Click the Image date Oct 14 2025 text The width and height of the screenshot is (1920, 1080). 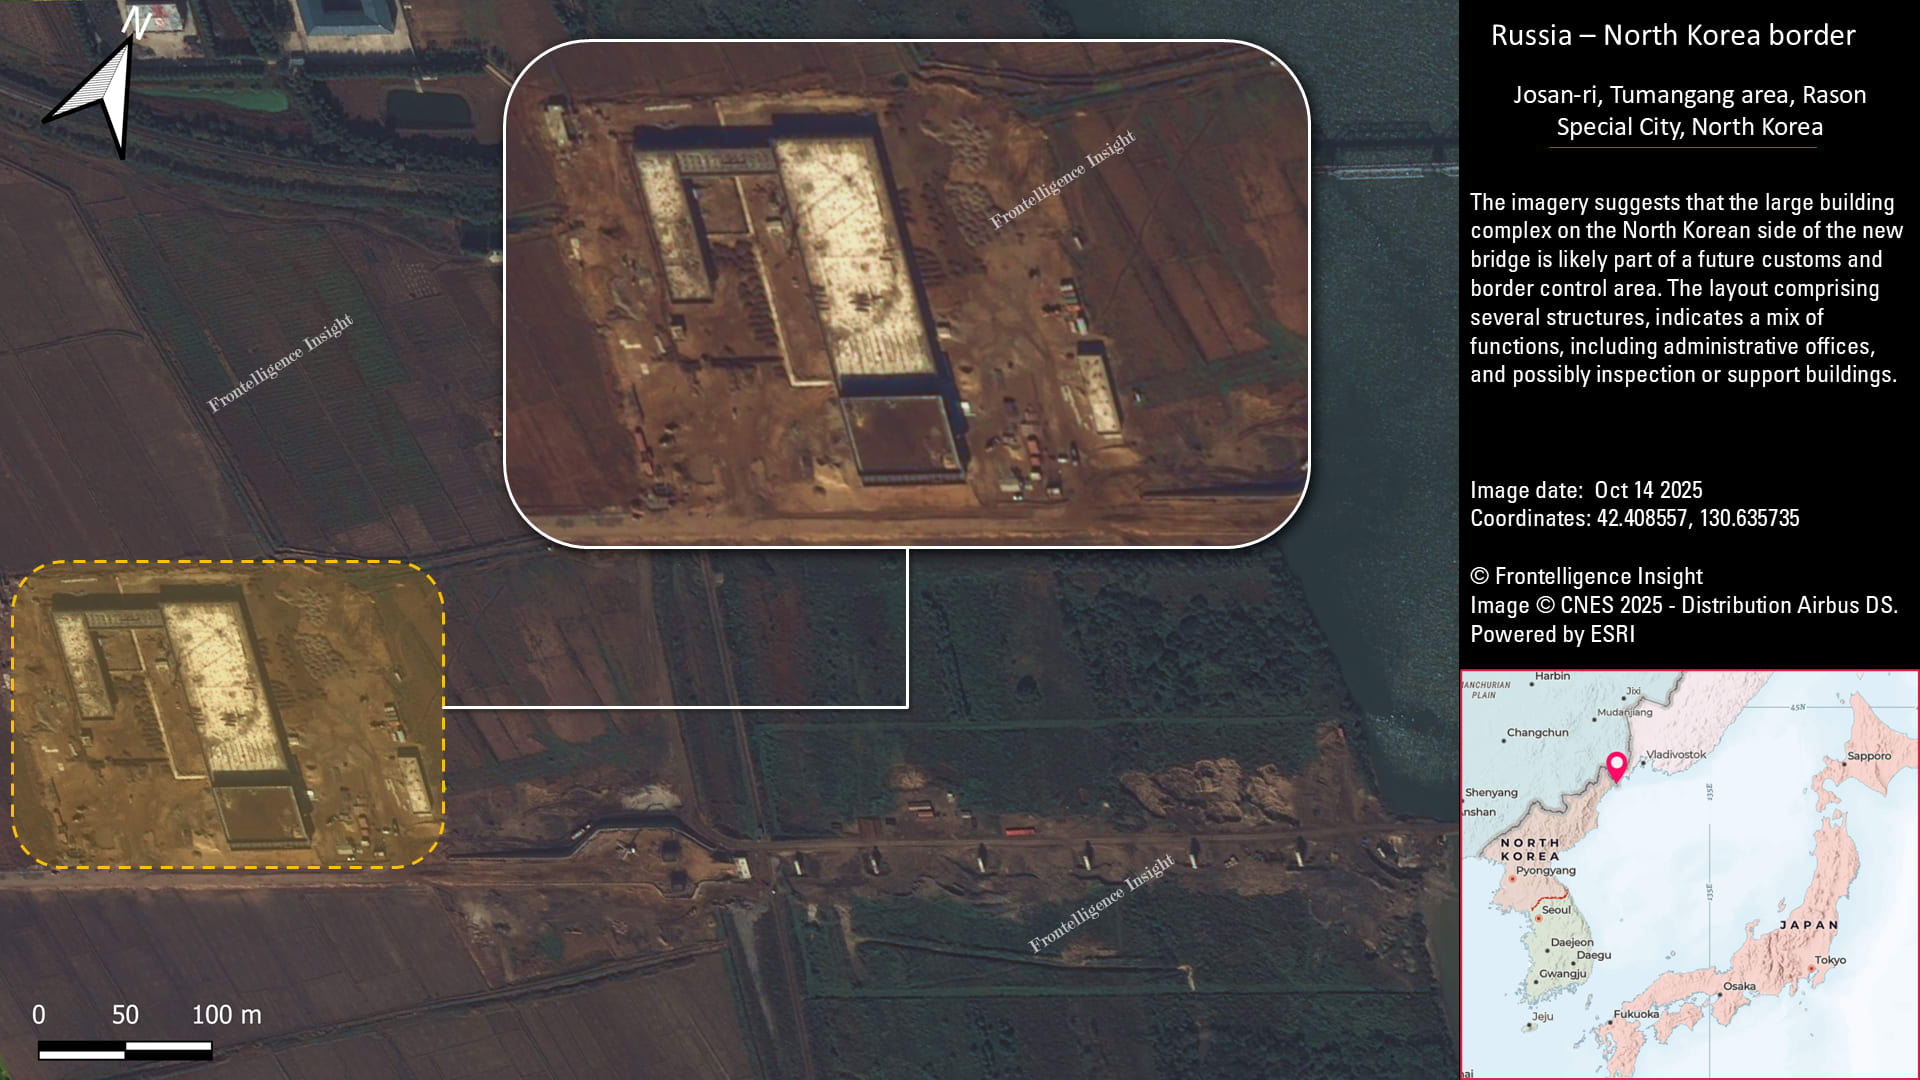pos(1586,490)
